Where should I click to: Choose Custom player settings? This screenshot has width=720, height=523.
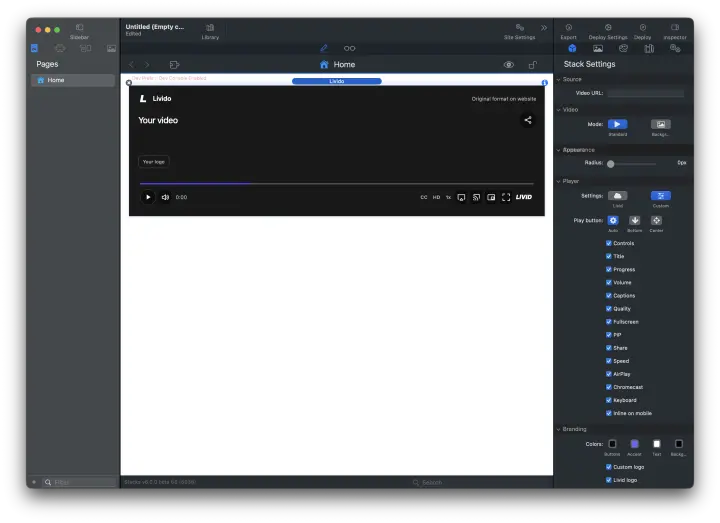tap(661, 196)
